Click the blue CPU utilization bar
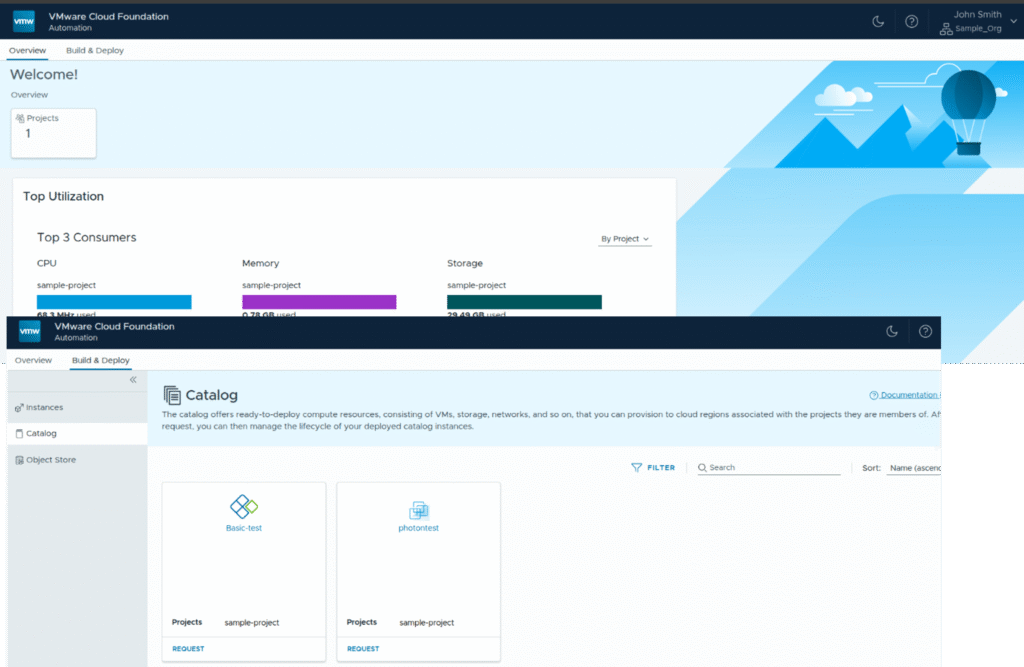1024x667 pixels. coord(114,302)
